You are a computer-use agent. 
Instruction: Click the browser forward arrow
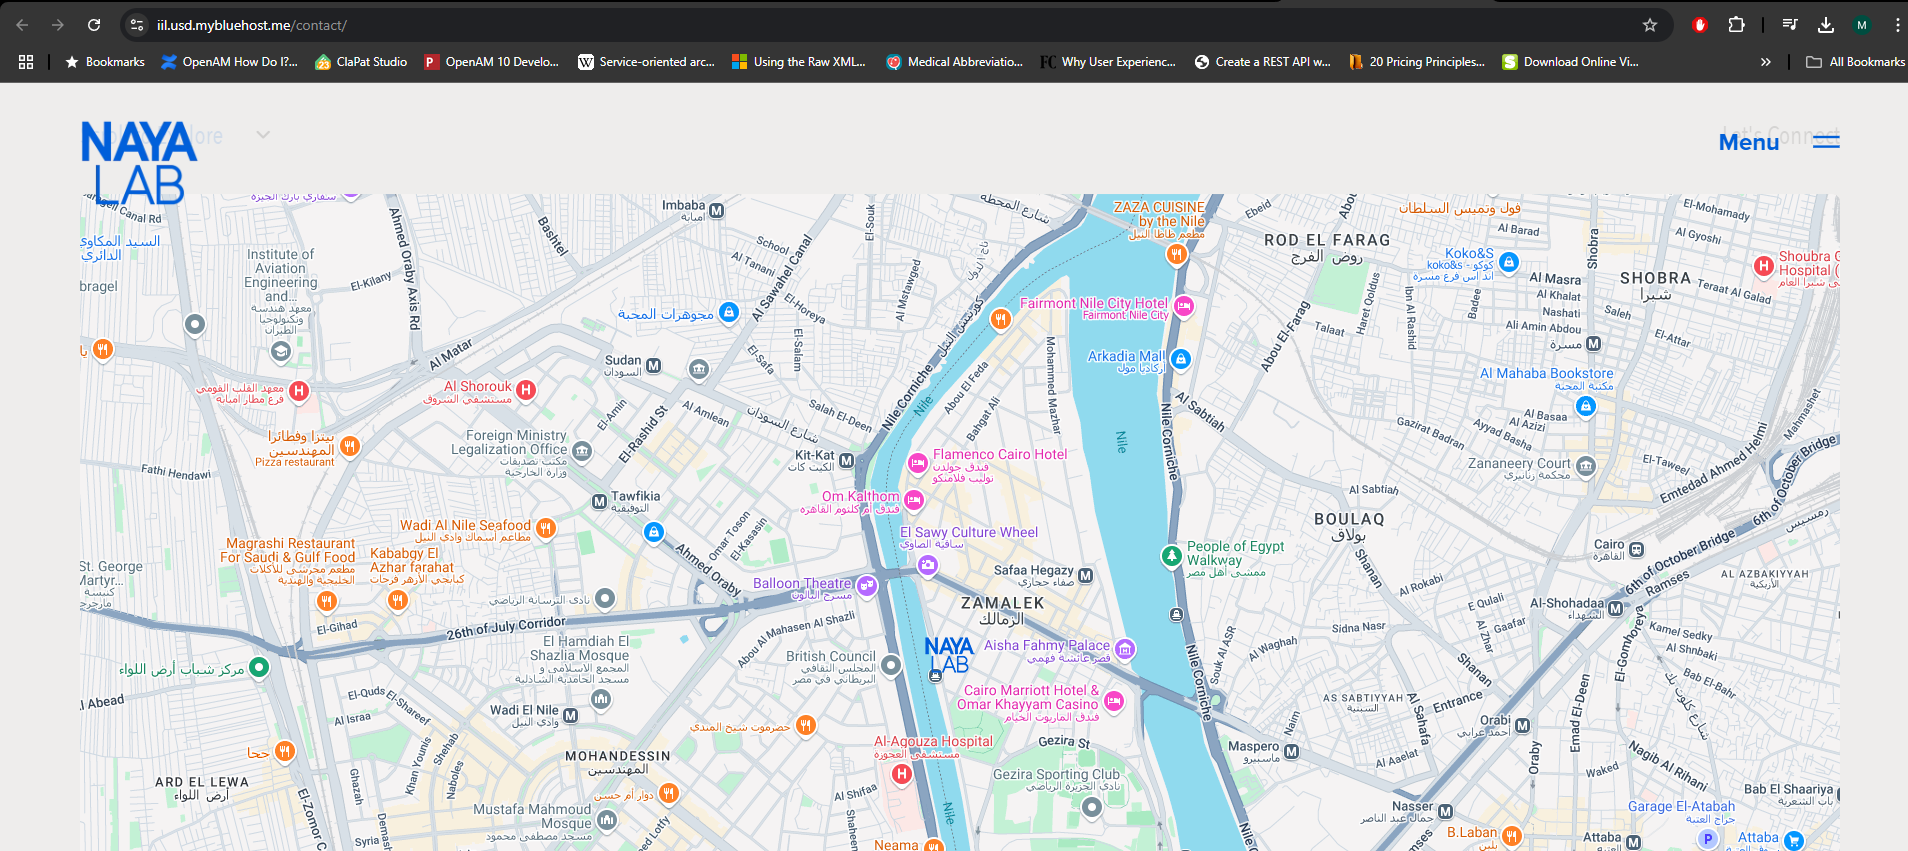57,25
